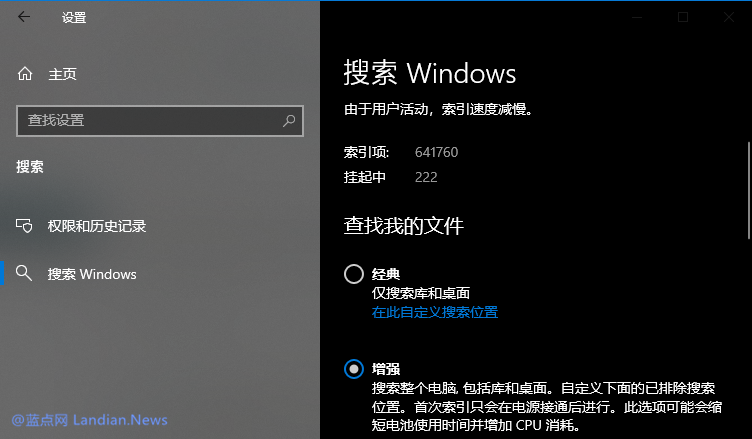This screenshot has width=752, height=439.
Task: Click the 仅搜索库和桌面 description
Action: point(421,293)
